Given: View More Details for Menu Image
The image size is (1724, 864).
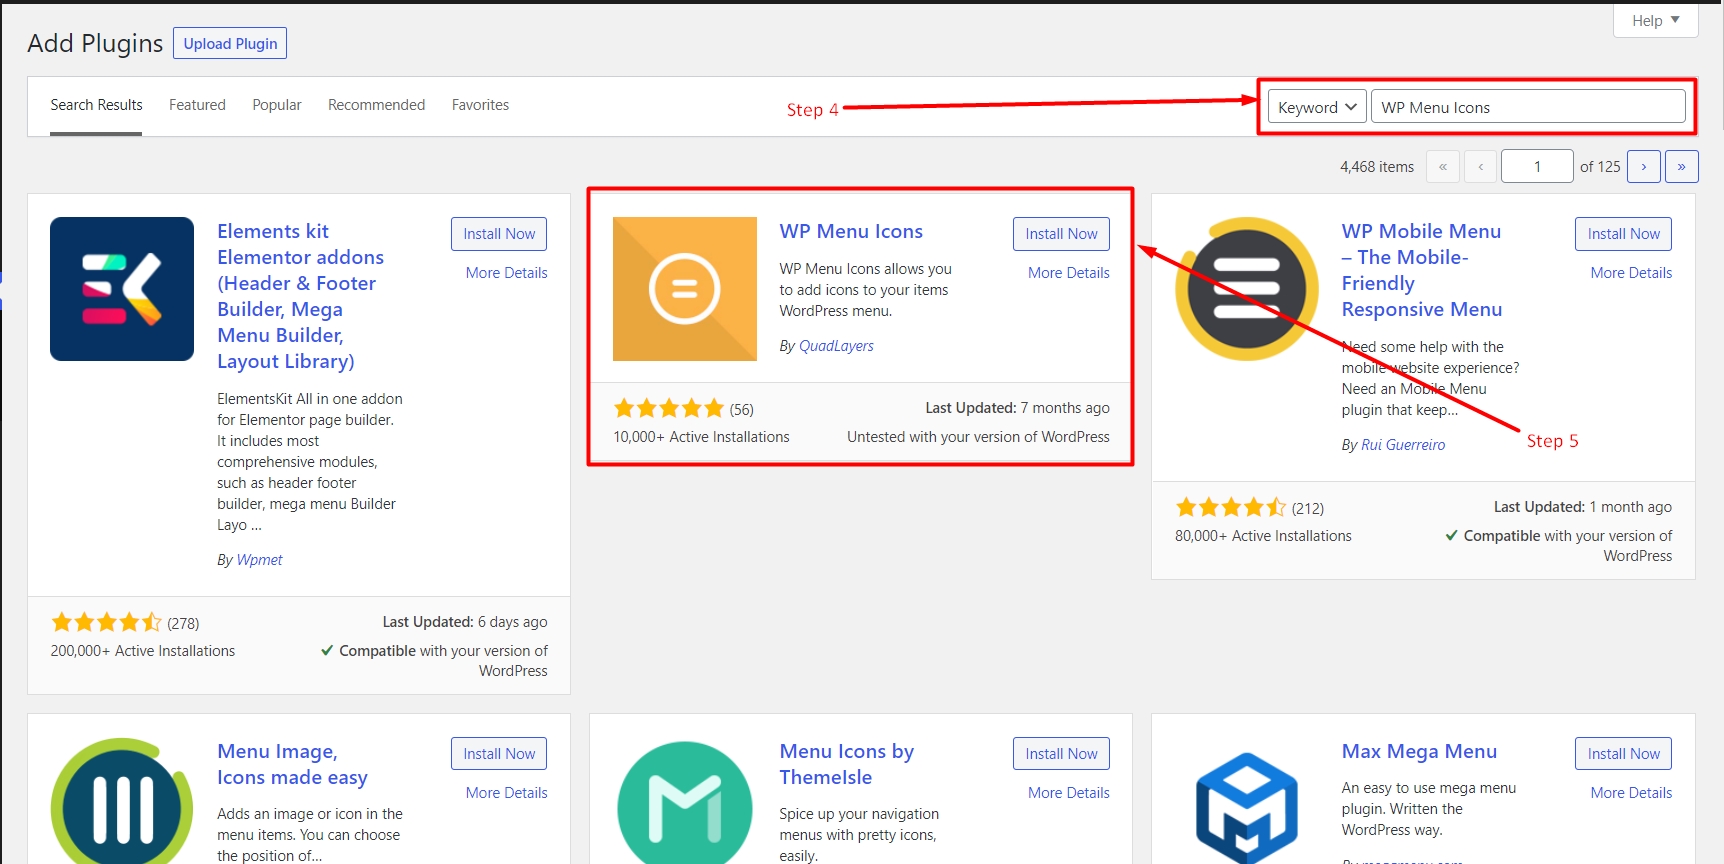Looking at the screenshot, I should tap(506, 793).
